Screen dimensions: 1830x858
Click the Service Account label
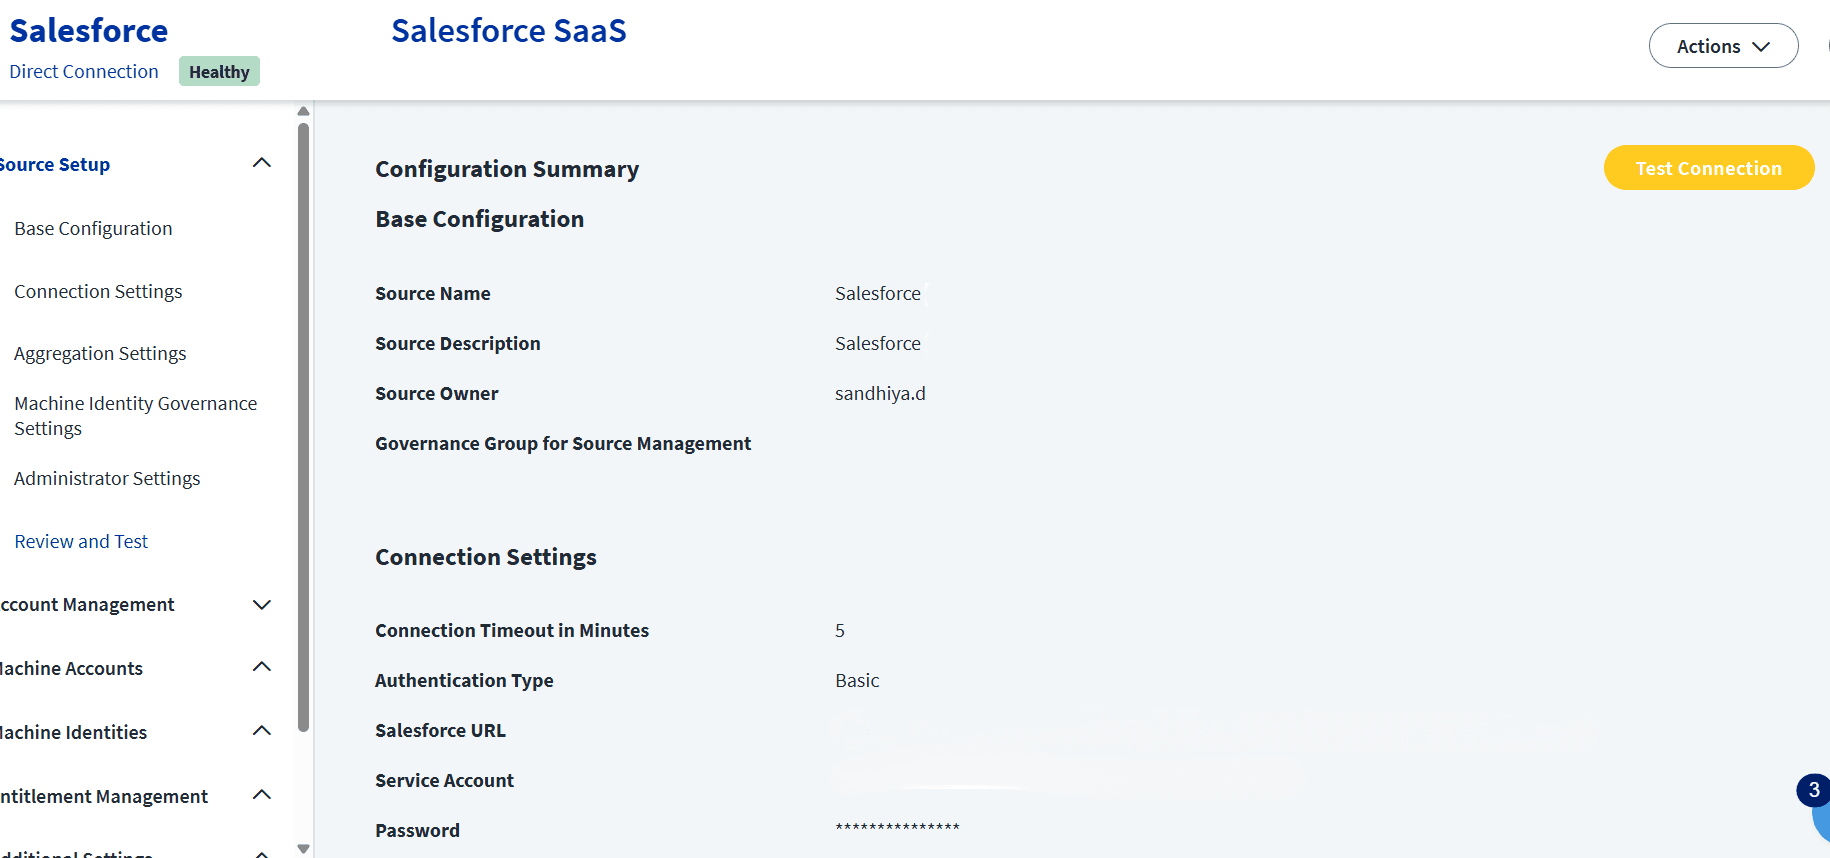point(444,780)
